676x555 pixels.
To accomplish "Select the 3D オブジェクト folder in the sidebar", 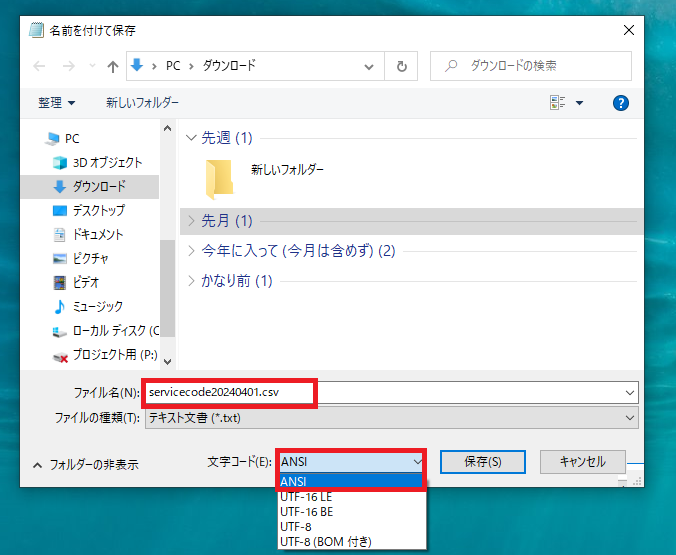I will tap(97, 163).
